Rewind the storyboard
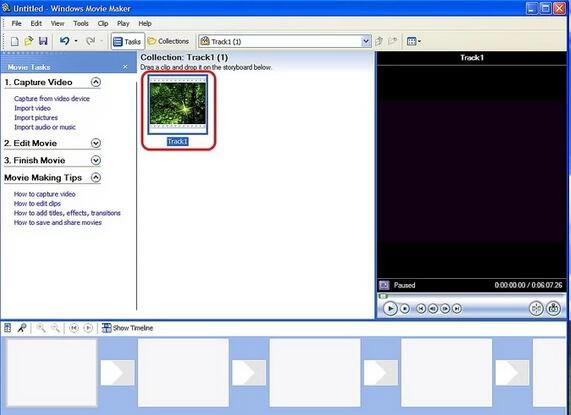The height and width of the screenshot is (415, 571). (74, 328)
